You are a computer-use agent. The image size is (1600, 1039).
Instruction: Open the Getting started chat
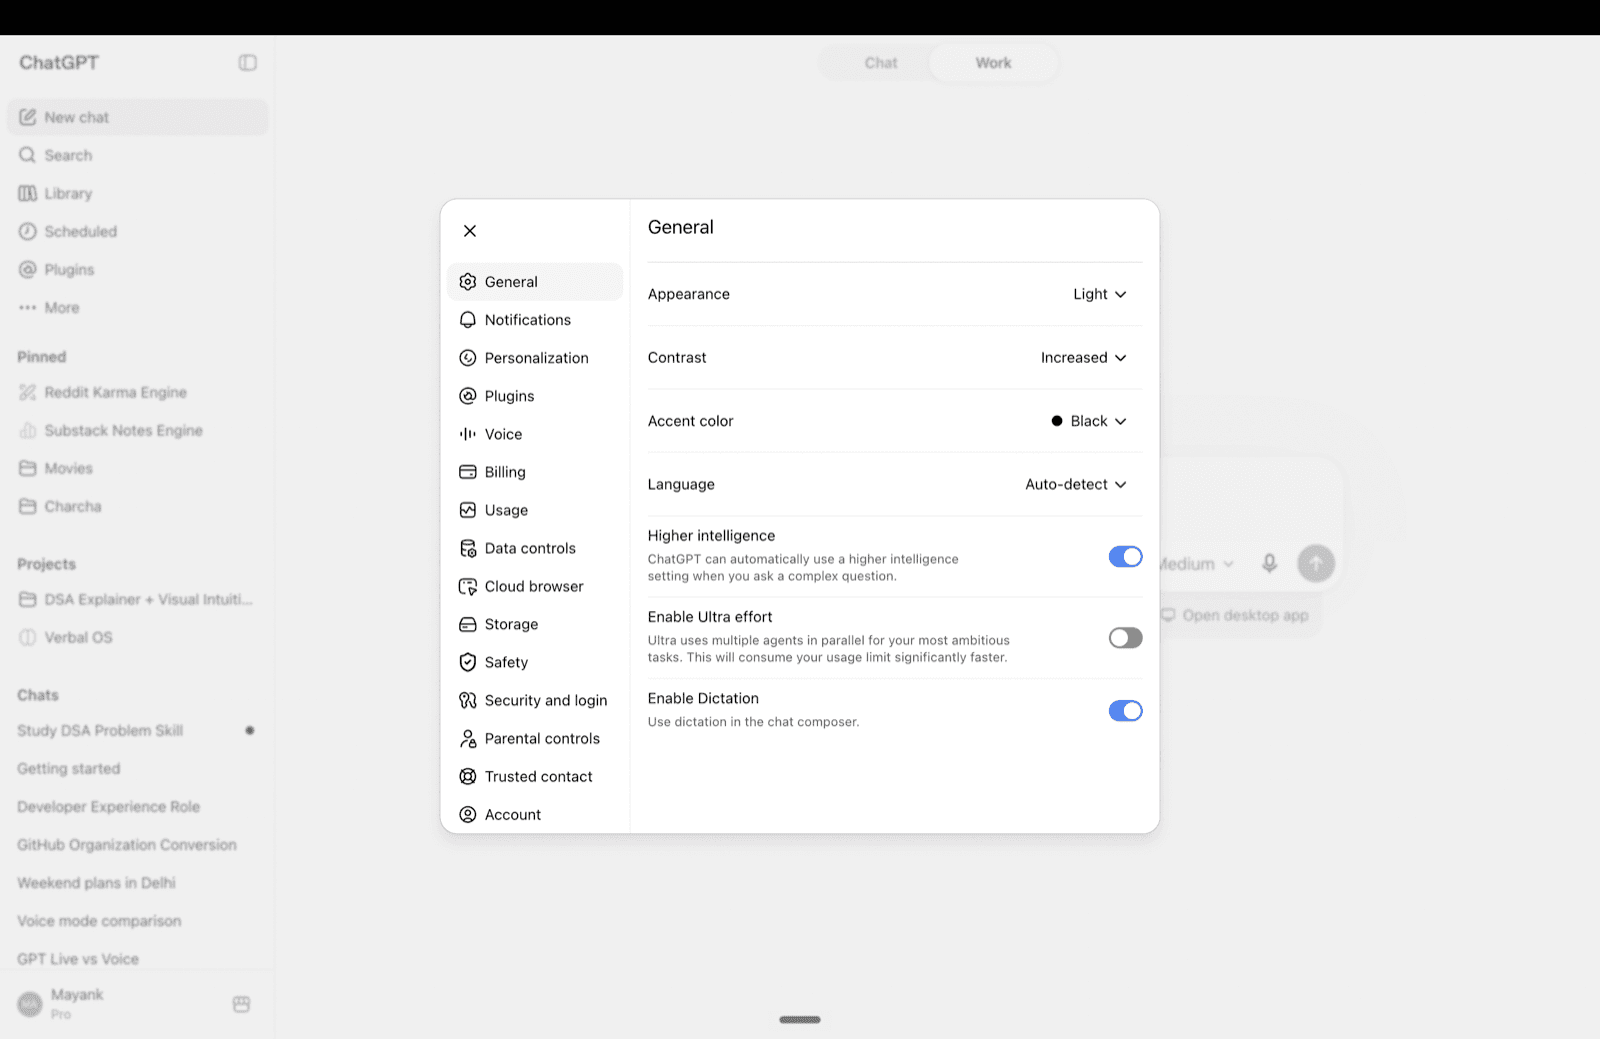coord(137,768)
